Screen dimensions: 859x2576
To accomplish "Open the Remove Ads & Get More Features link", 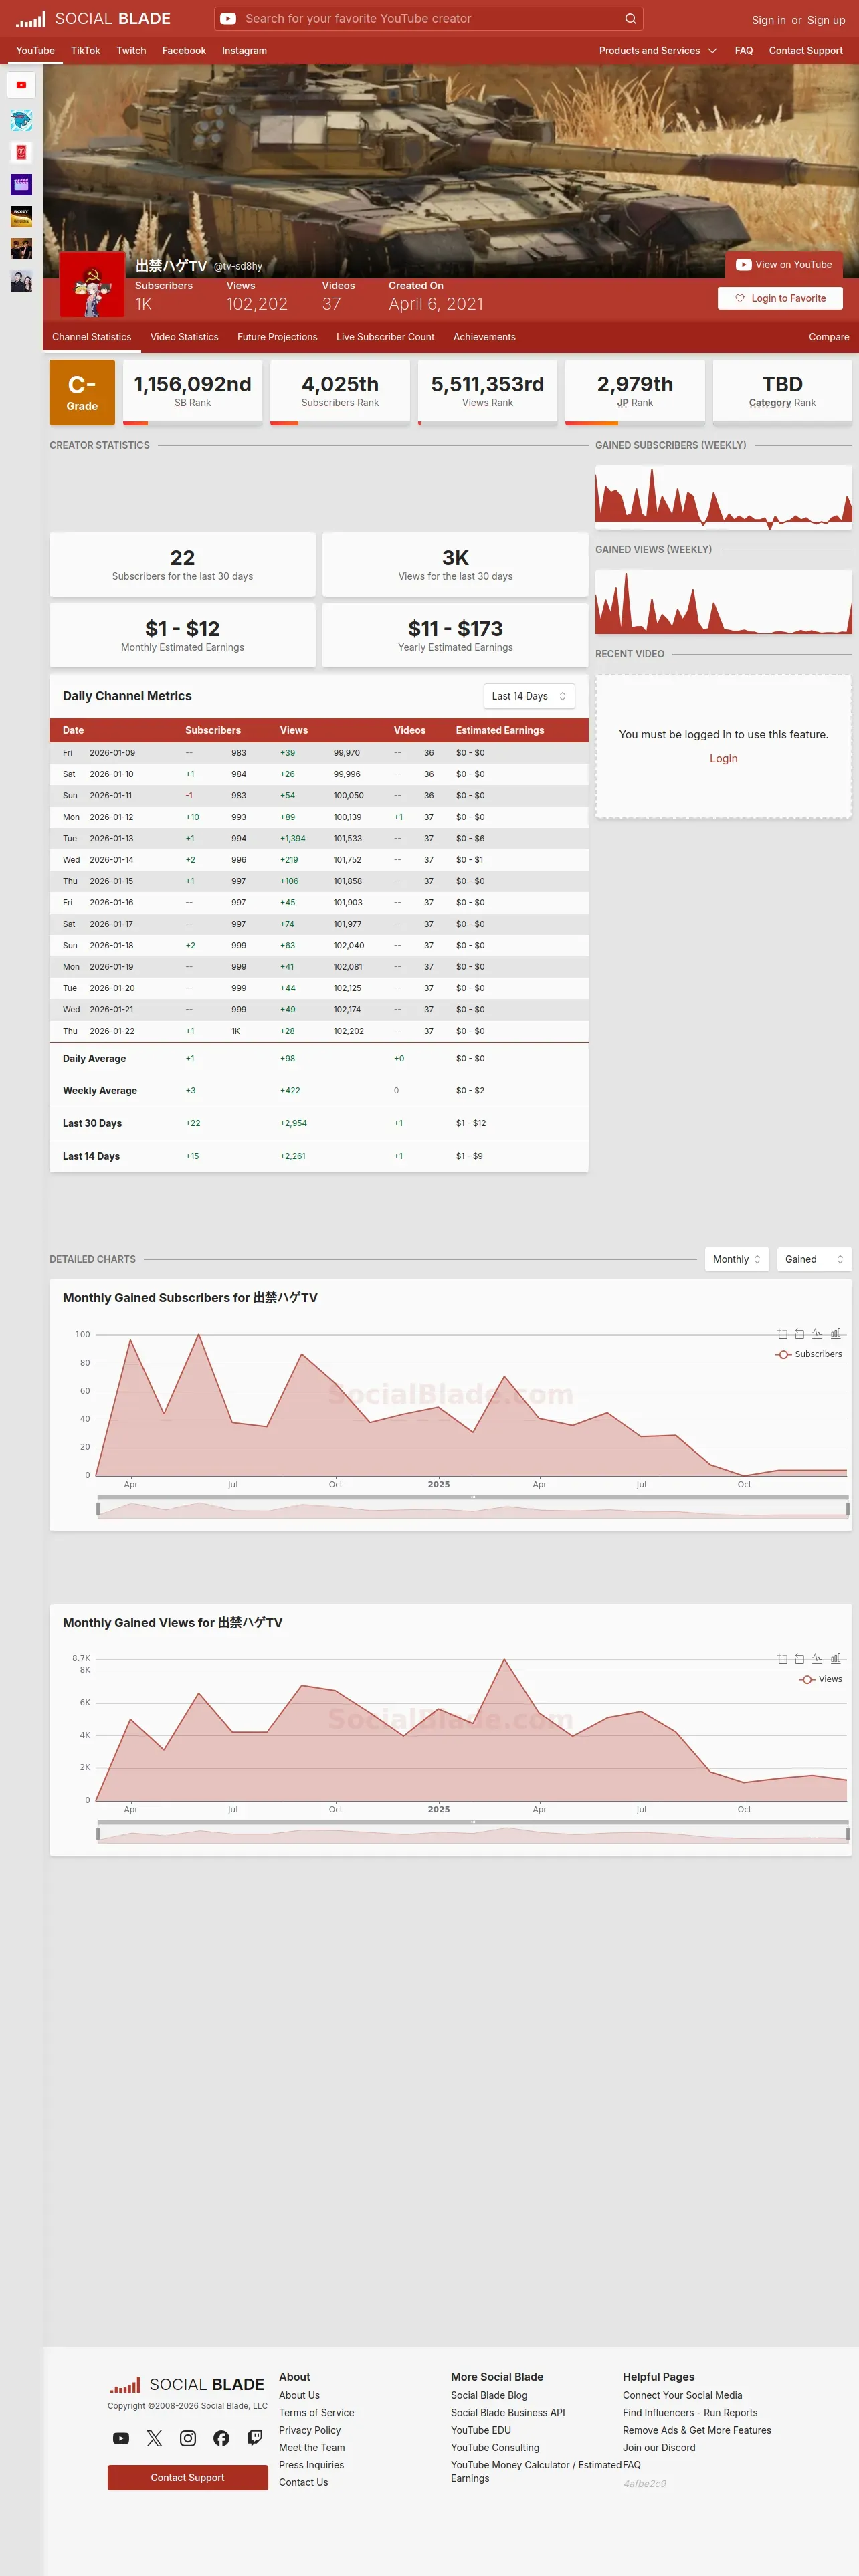I will (x=697, y=2430).
